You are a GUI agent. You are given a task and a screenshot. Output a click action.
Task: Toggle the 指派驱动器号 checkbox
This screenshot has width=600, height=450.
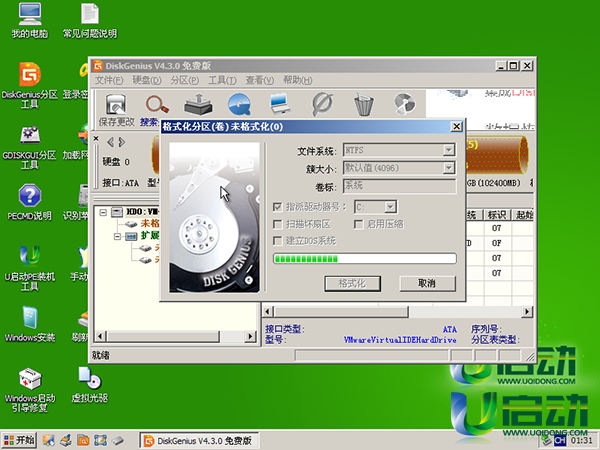point(278,207)
